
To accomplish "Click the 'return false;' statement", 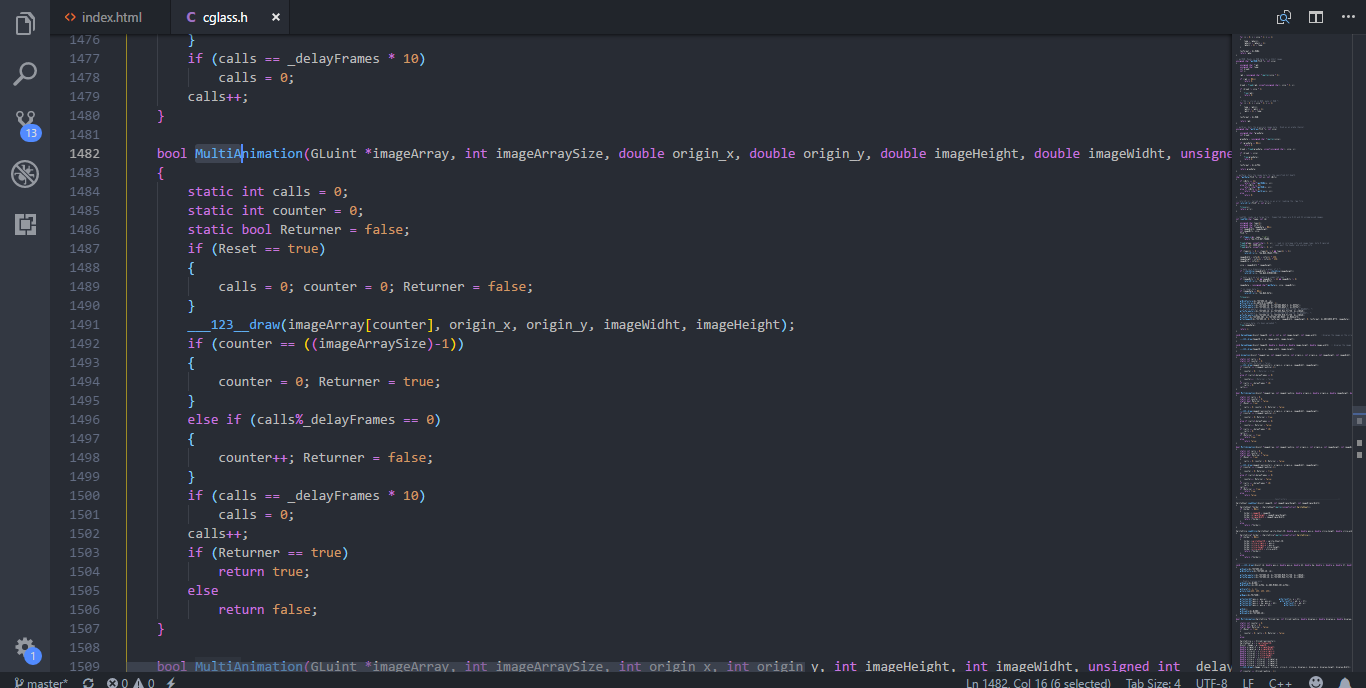I will click(268, 609).
